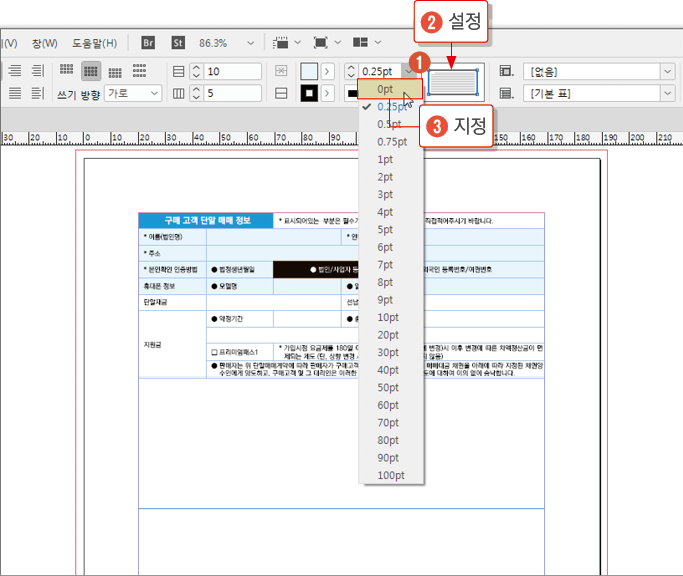
Task: Click the align right paragraph icon in top row
Action: (x=38, y=71)
